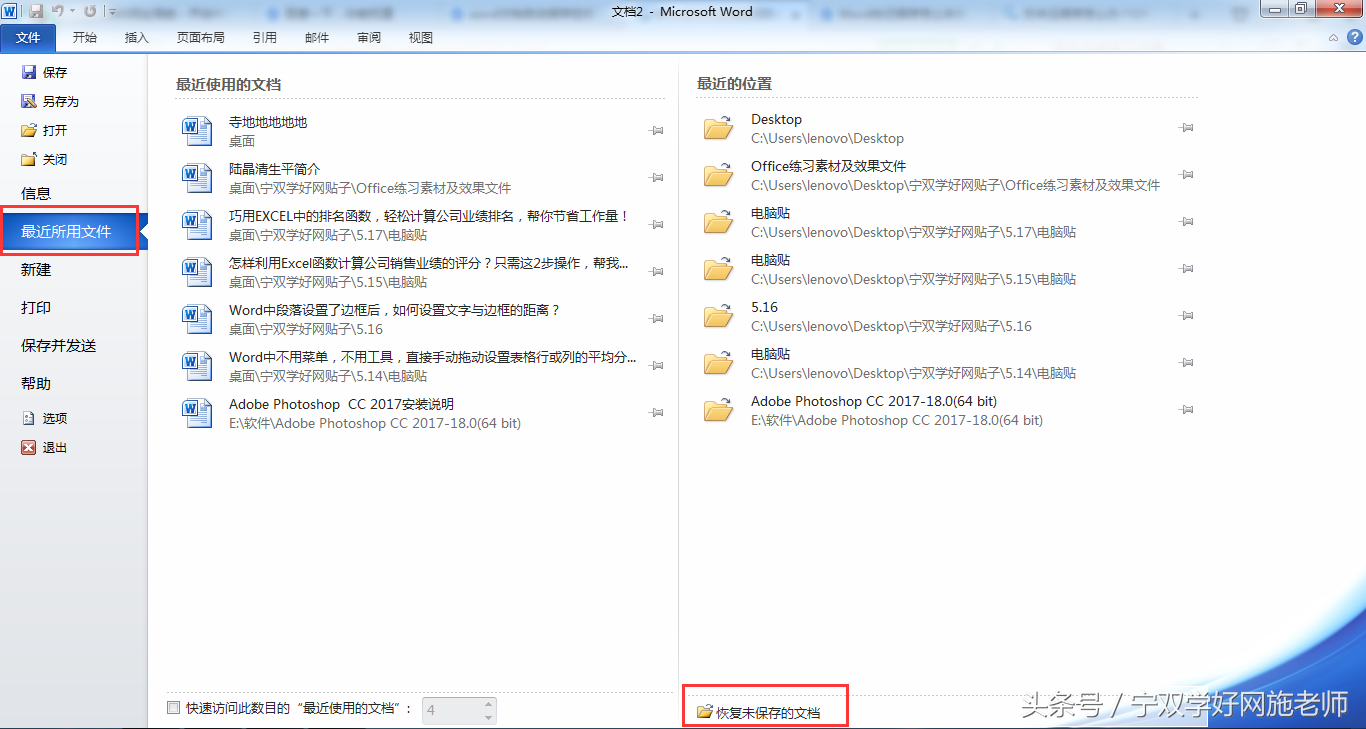Open 选项 (Options) from the sidebar
1366x729 pixels.
45,418
